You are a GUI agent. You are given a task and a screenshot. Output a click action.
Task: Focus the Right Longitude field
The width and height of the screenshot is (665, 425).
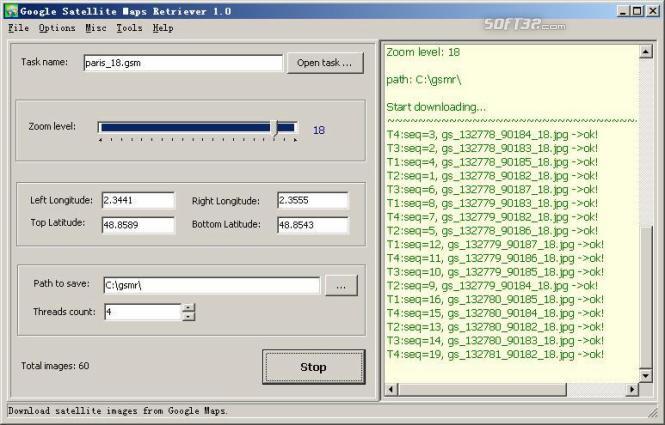[x=313, y=200]
